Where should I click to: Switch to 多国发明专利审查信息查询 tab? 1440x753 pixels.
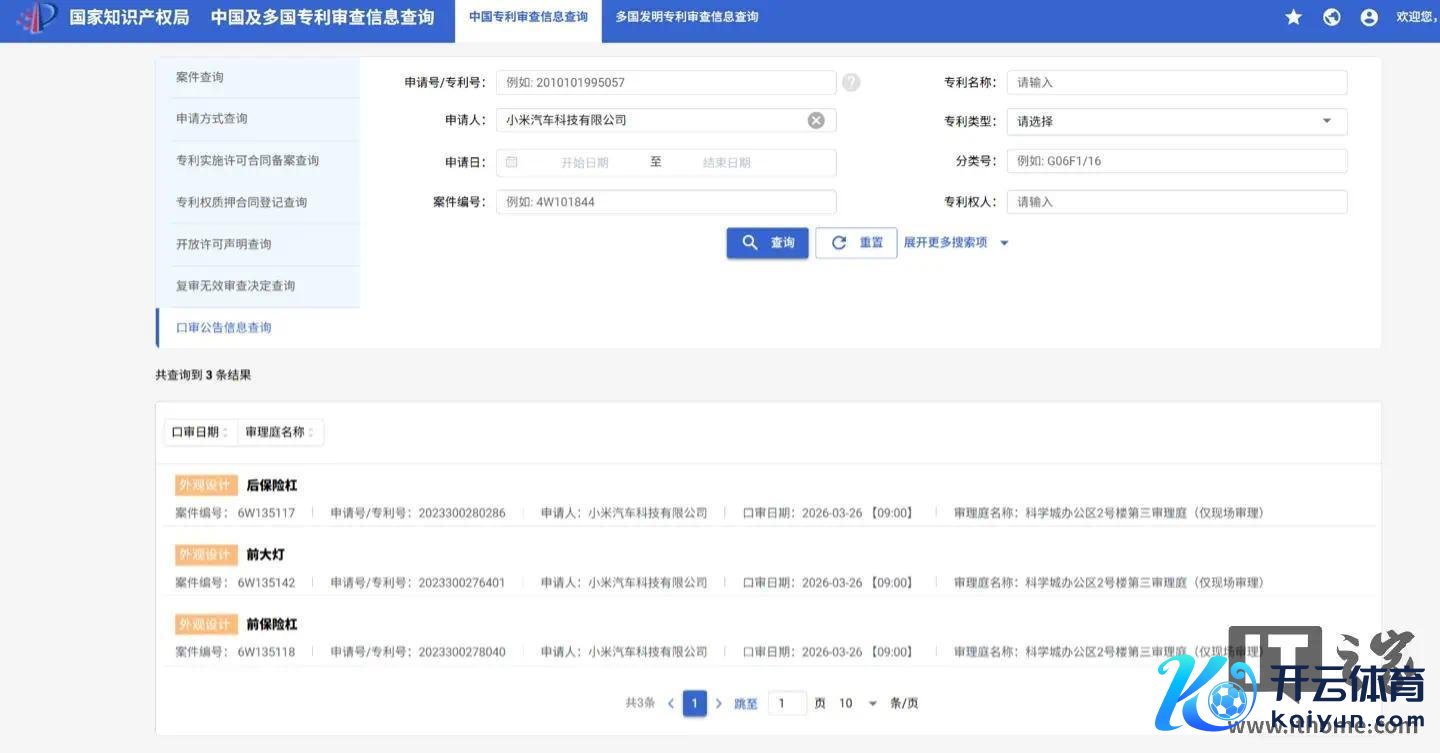point(686,17)
